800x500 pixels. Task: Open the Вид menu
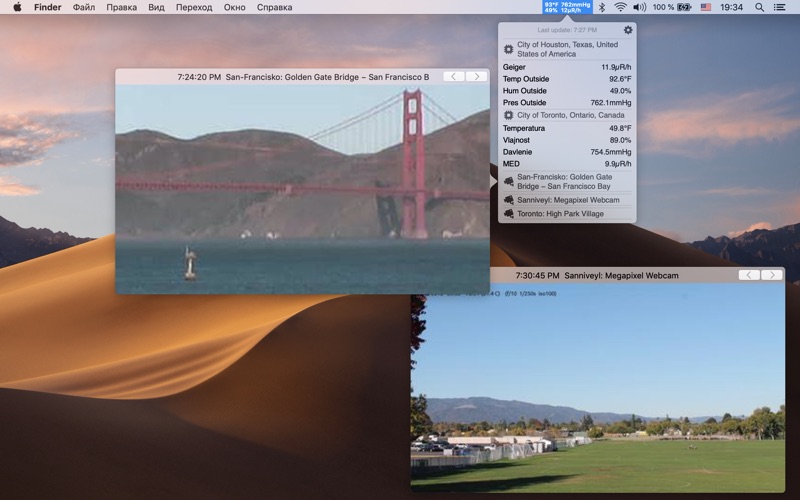pos(156,7)
